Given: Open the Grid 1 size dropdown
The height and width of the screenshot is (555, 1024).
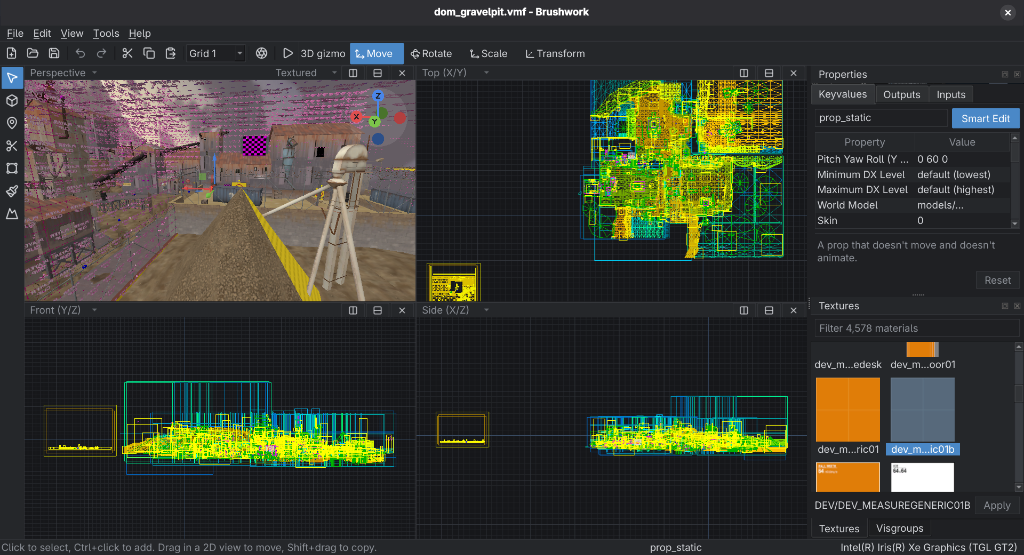Looking at the screenshot, I should tap(216, 54).
